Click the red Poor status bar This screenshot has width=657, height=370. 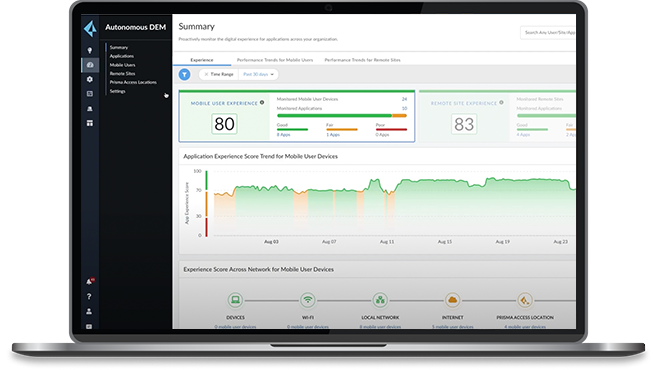[x=391, y=129]
